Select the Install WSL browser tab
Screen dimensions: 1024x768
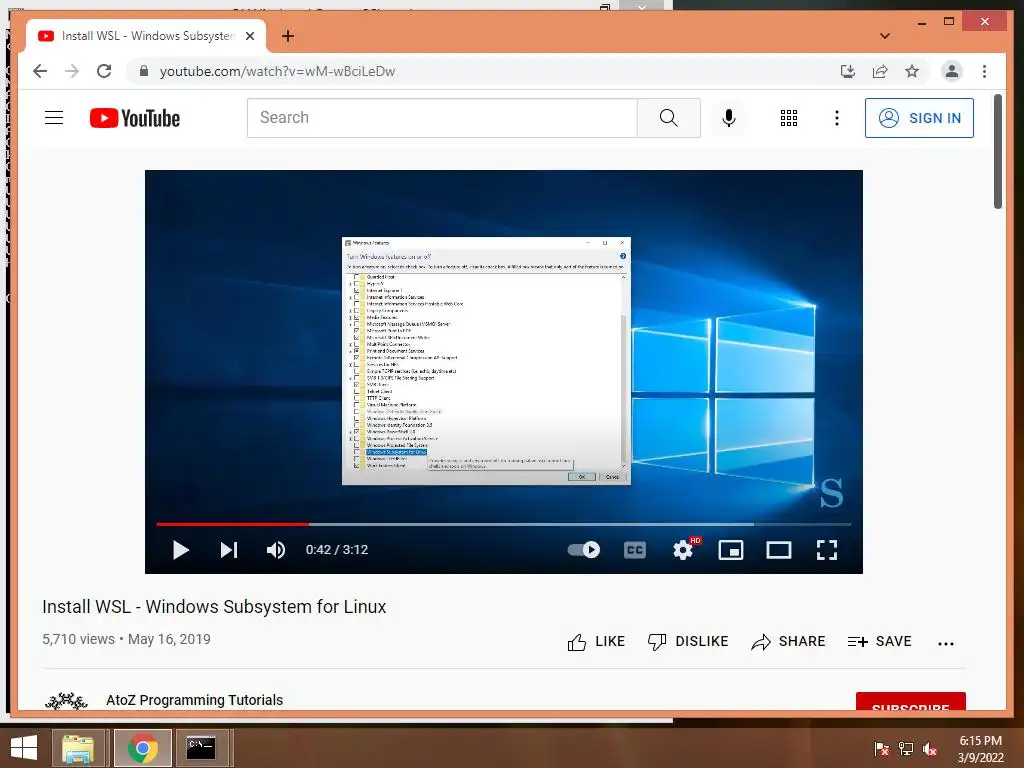(x=146, y=36)
